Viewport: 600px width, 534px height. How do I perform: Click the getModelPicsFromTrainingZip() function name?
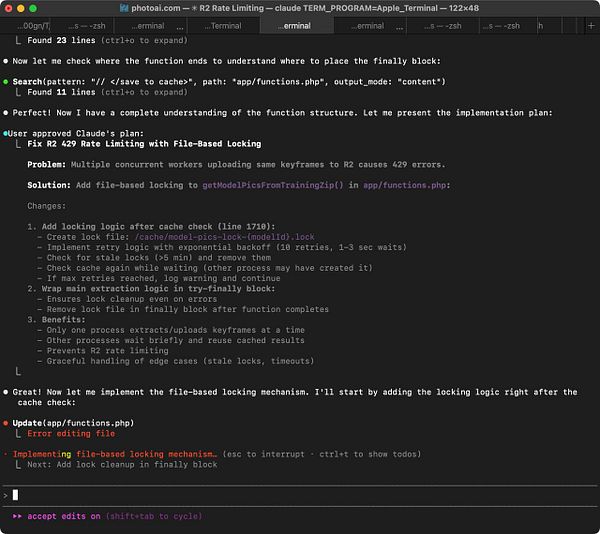[x=273, y=185]
